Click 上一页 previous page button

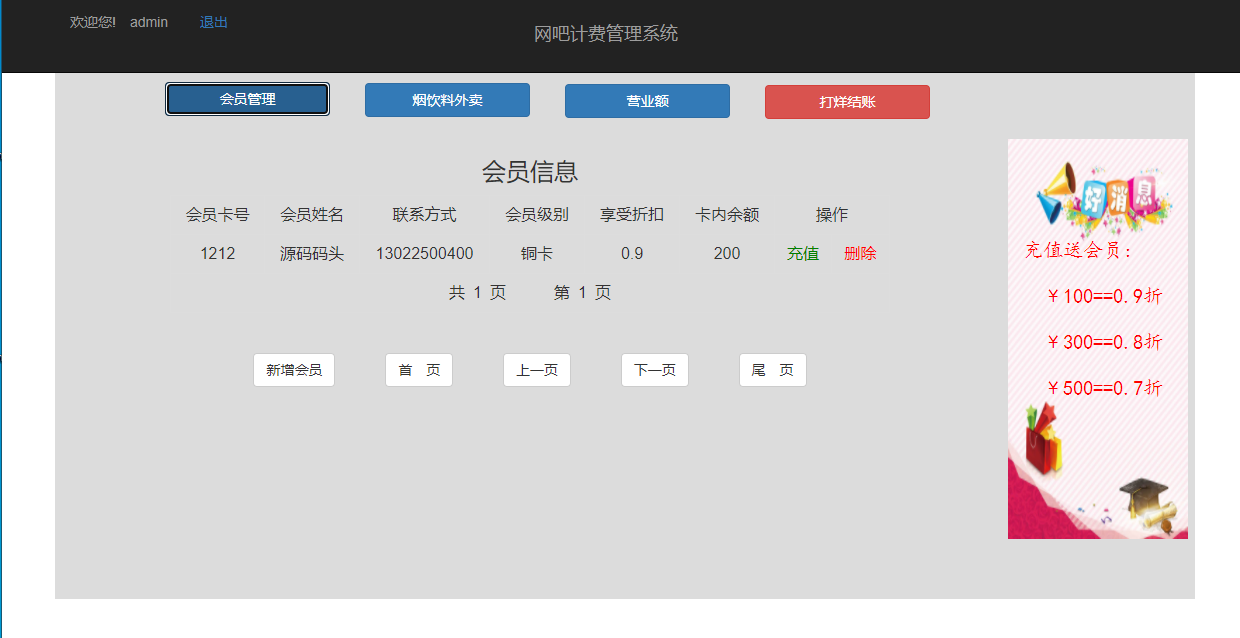click(536, 369)
